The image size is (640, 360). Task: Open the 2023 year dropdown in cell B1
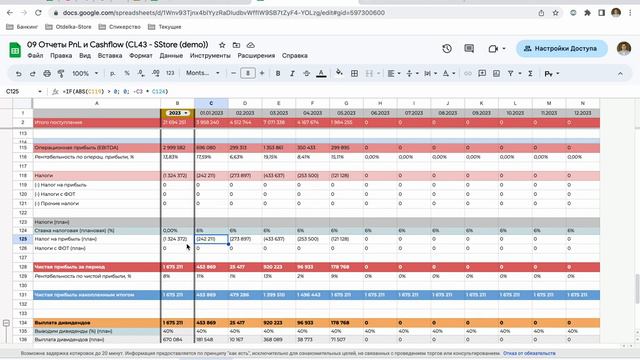(178, 113)
